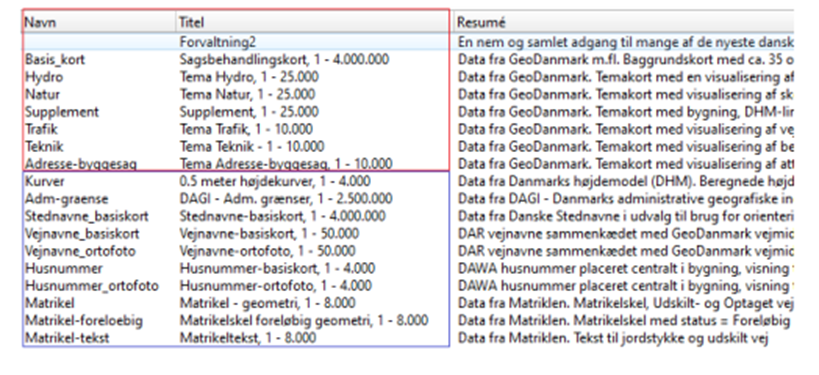Click title 'Matrikeltekst, 1 - 8.000'
The width and height of the screenshot is (819, 375).
pyautogui.click(x=248, y=338)
